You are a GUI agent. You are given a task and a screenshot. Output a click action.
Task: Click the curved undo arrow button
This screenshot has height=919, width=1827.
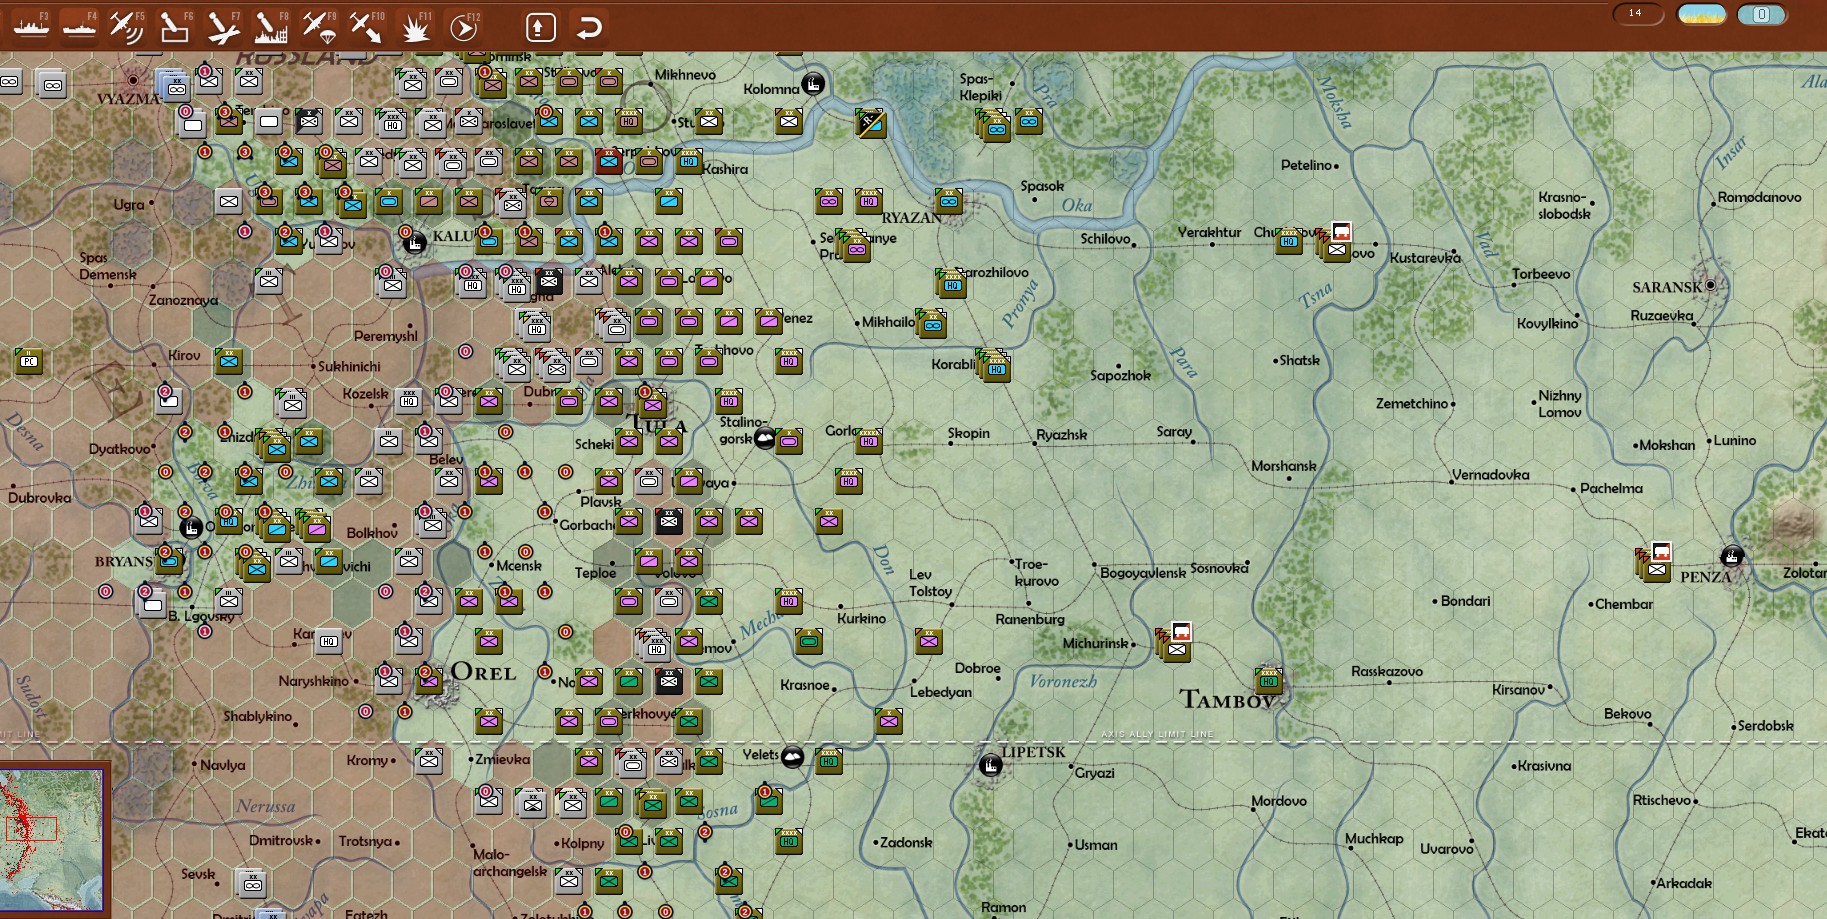[589, 27]
